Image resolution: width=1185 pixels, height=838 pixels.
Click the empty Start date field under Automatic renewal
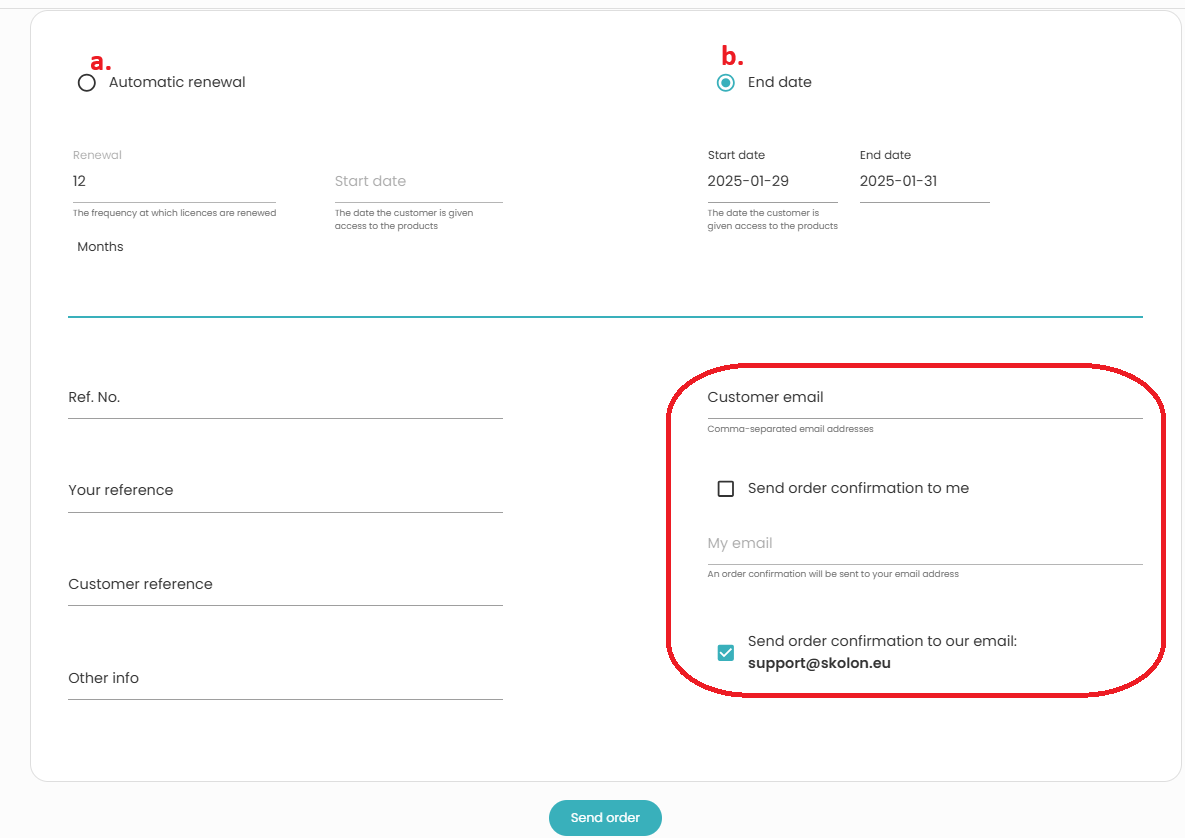pos(419,181)
